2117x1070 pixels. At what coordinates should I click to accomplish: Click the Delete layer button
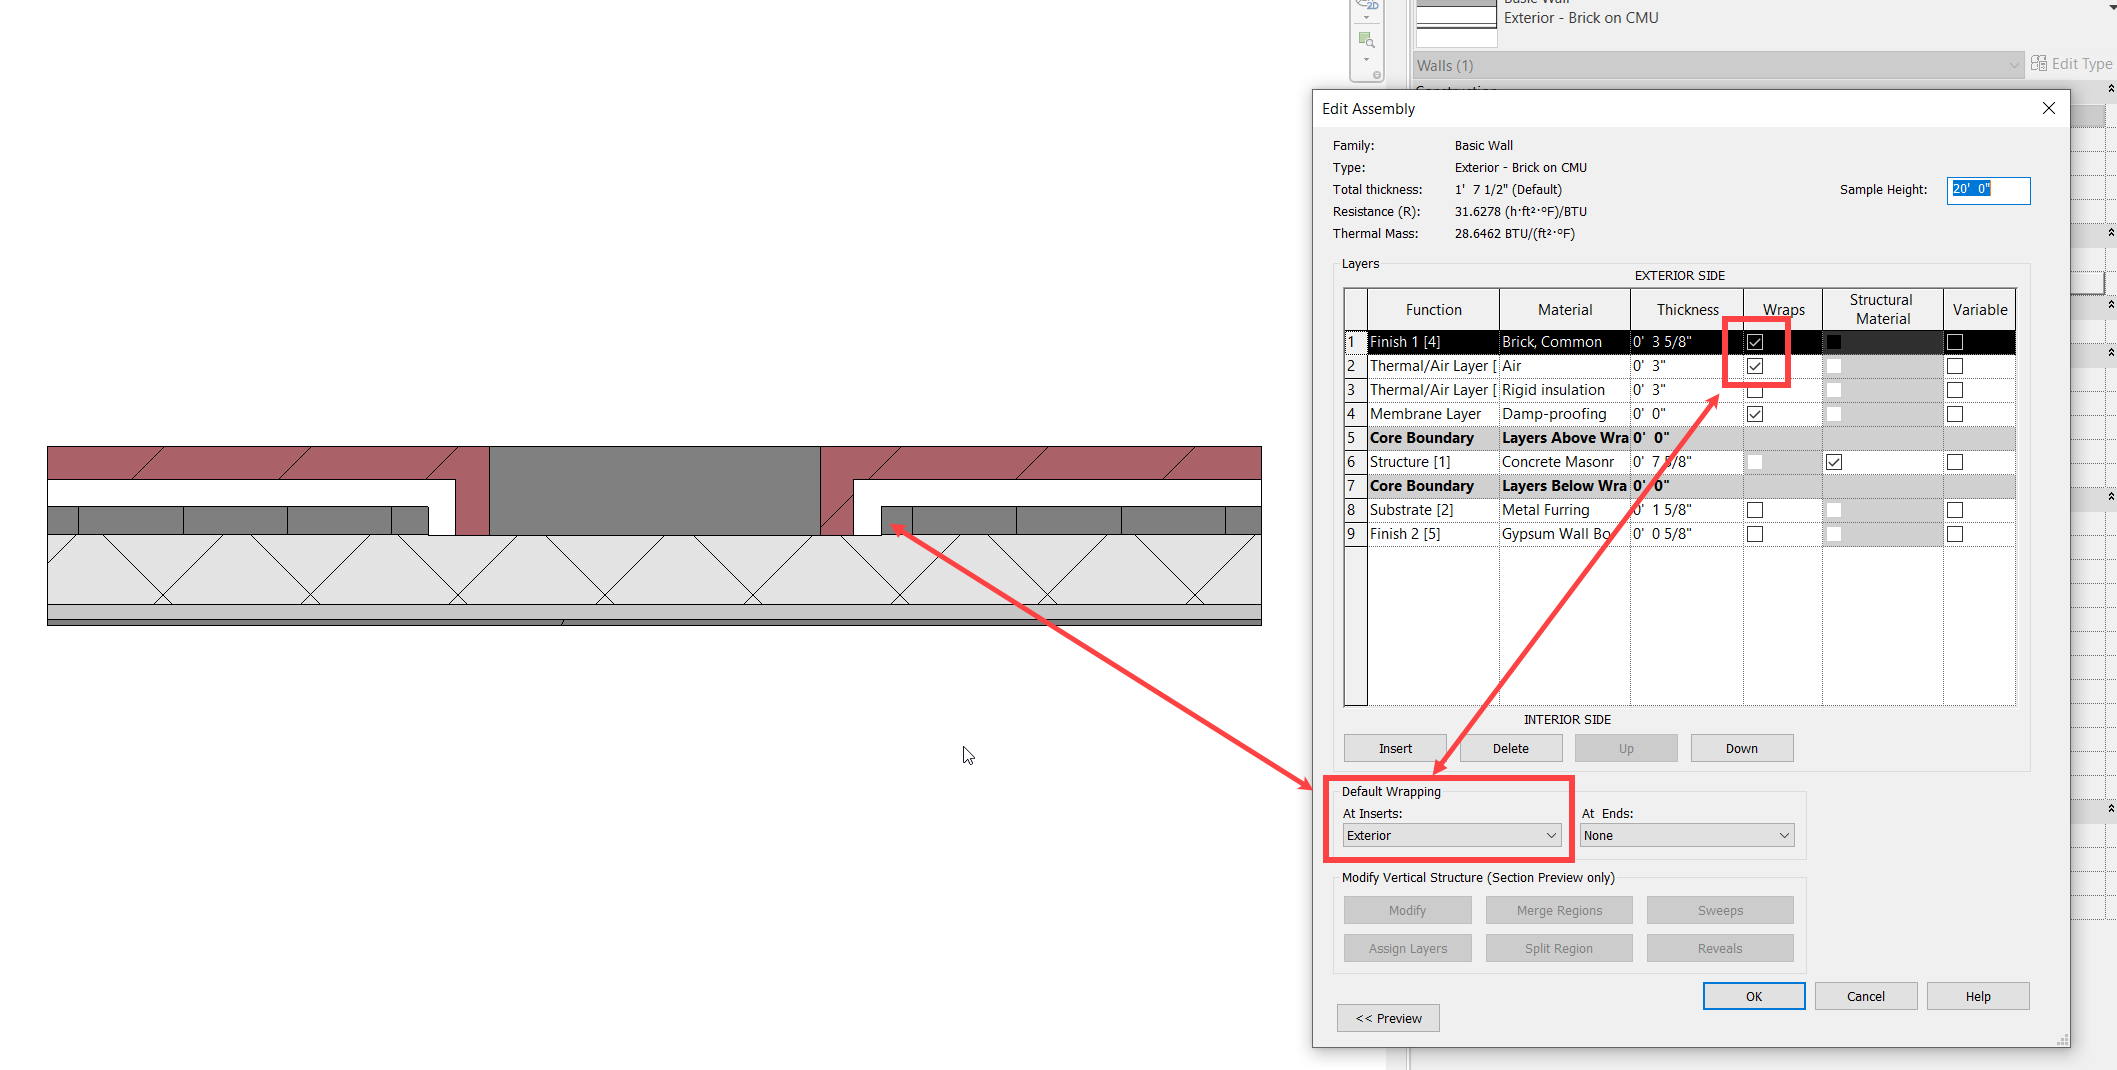click(x=1511, y=748)
